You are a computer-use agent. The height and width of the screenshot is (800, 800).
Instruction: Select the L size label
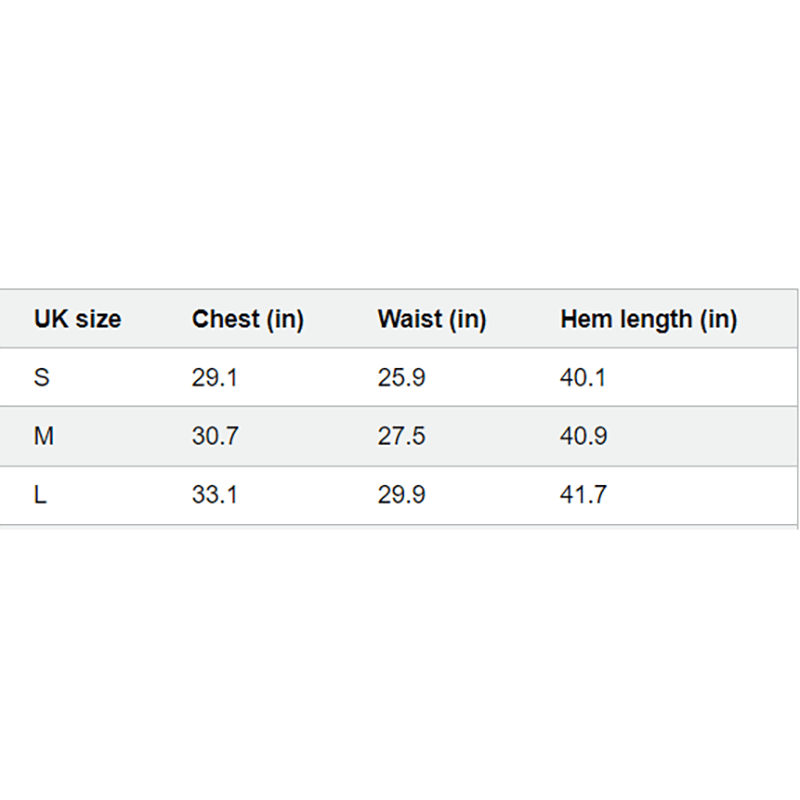click(x=40, y=495)
